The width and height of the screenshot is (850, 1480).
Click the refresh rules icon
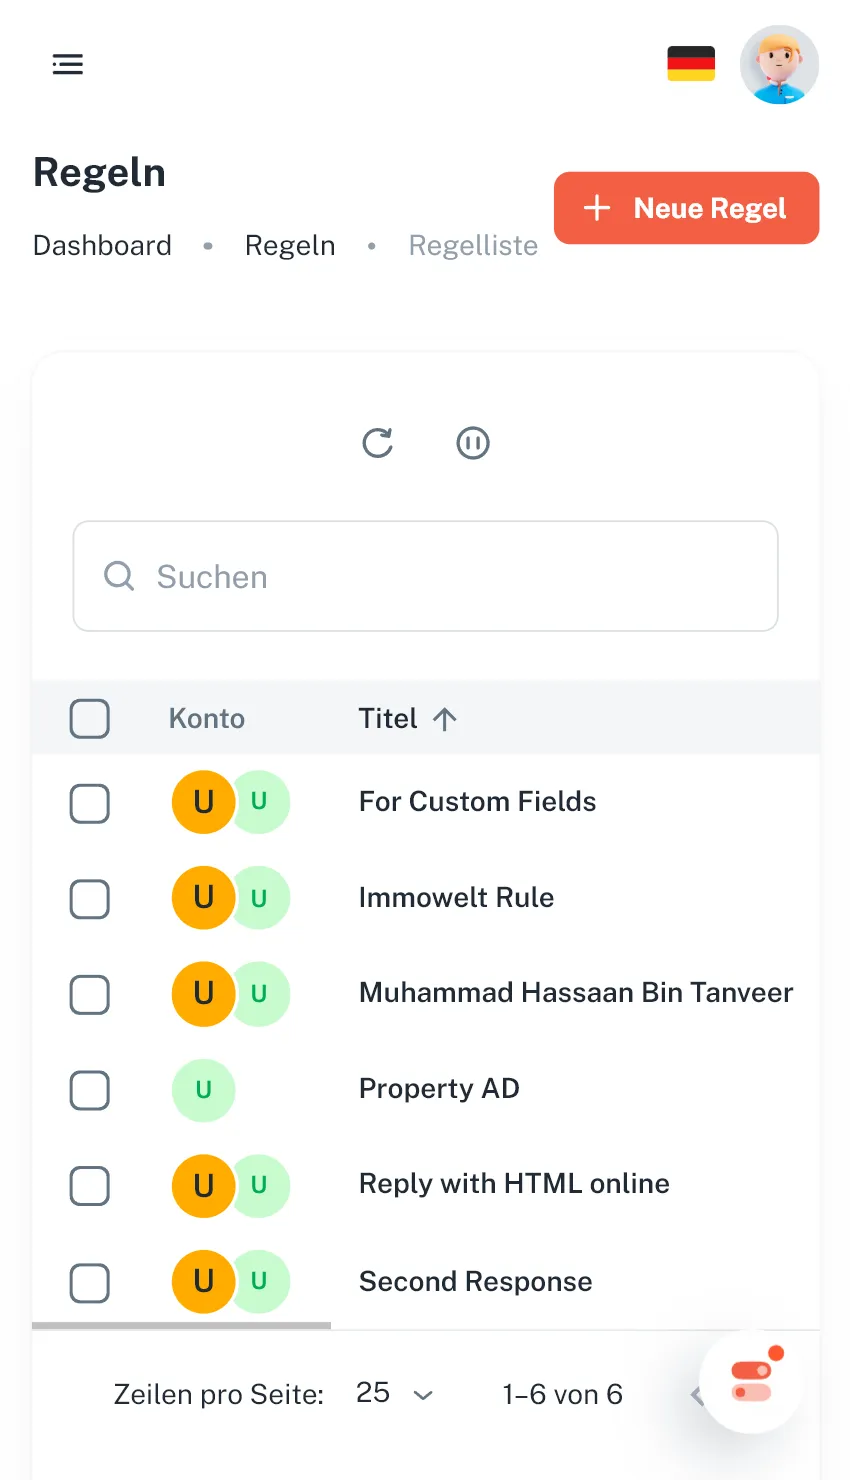tap(377, 443)
